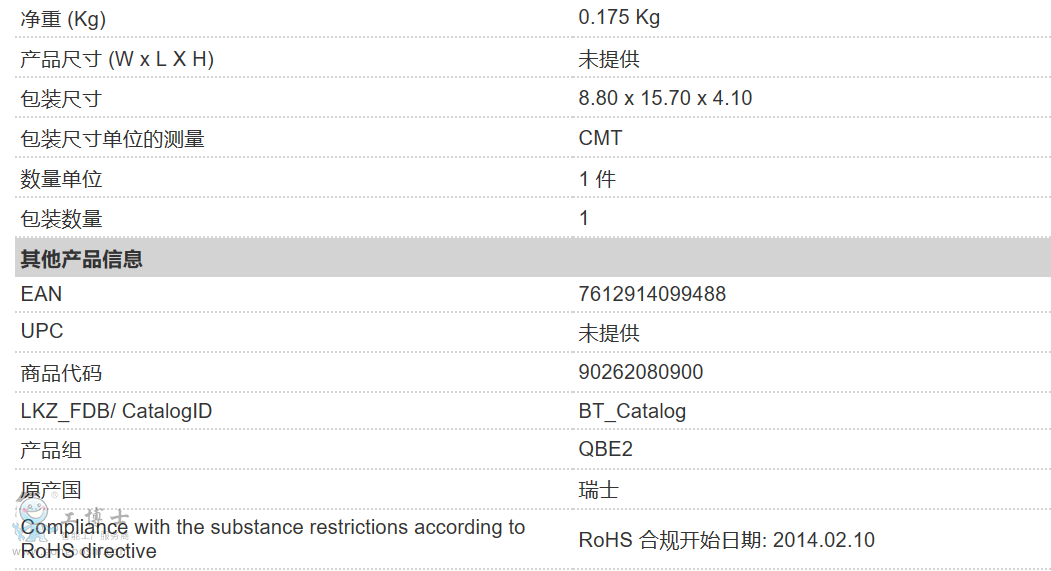Click the LKZ_FDB/ CatalogID label

pos(116,411)
